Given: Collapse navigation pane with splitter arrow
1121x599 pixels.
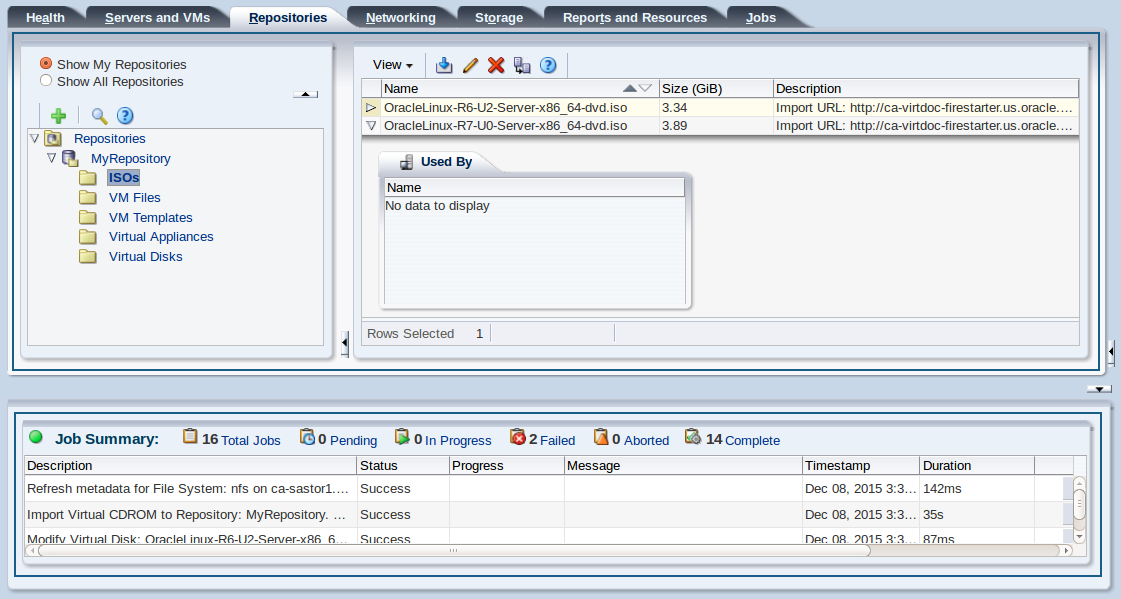Looking at the screenshot, I should click(345, 343).
